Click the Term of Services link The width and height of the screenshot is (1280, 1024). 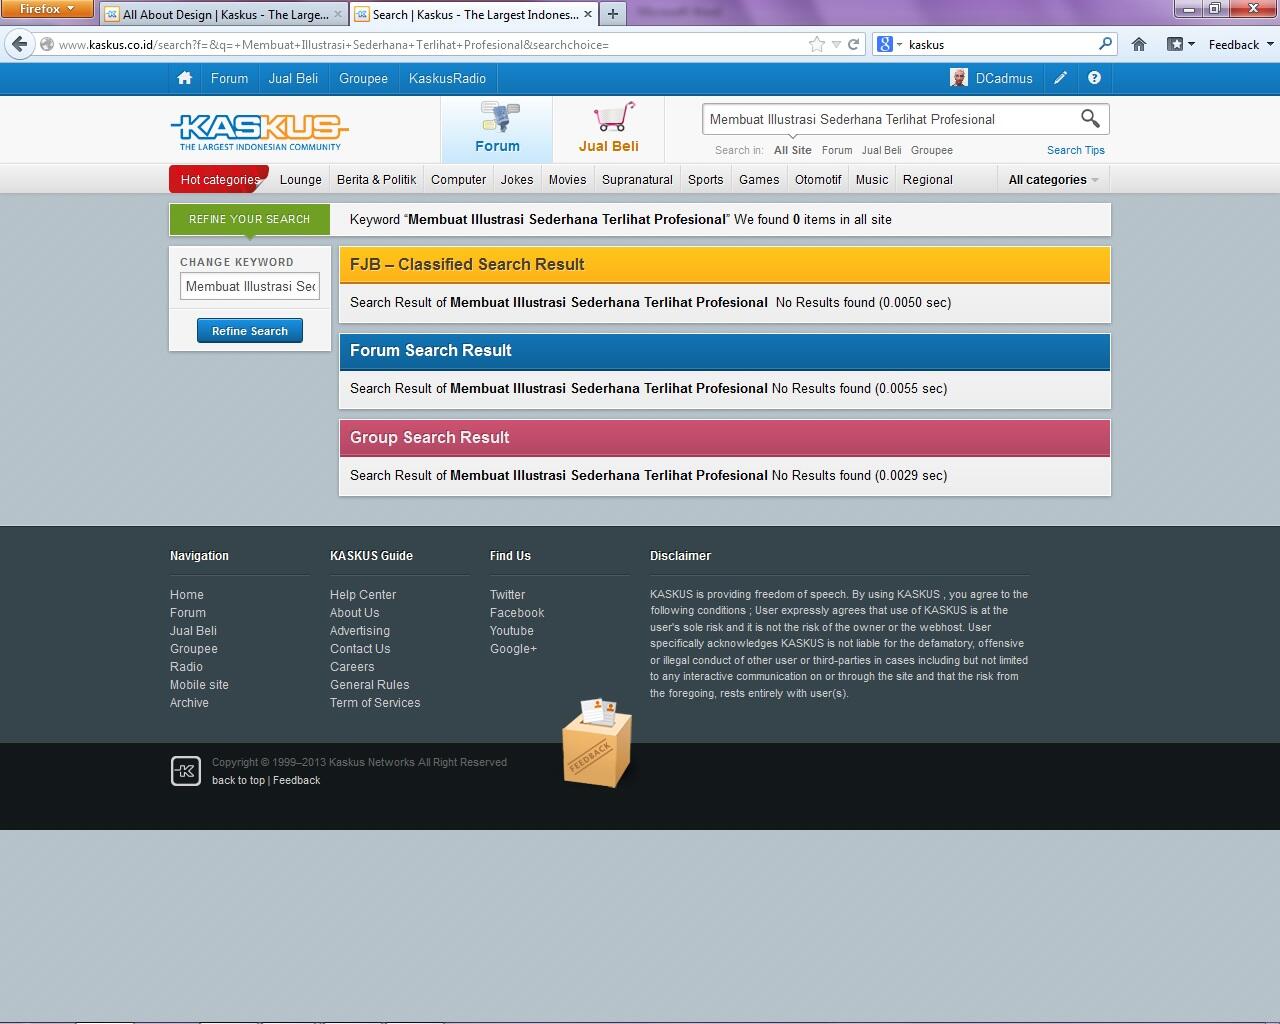pos(375,703)
